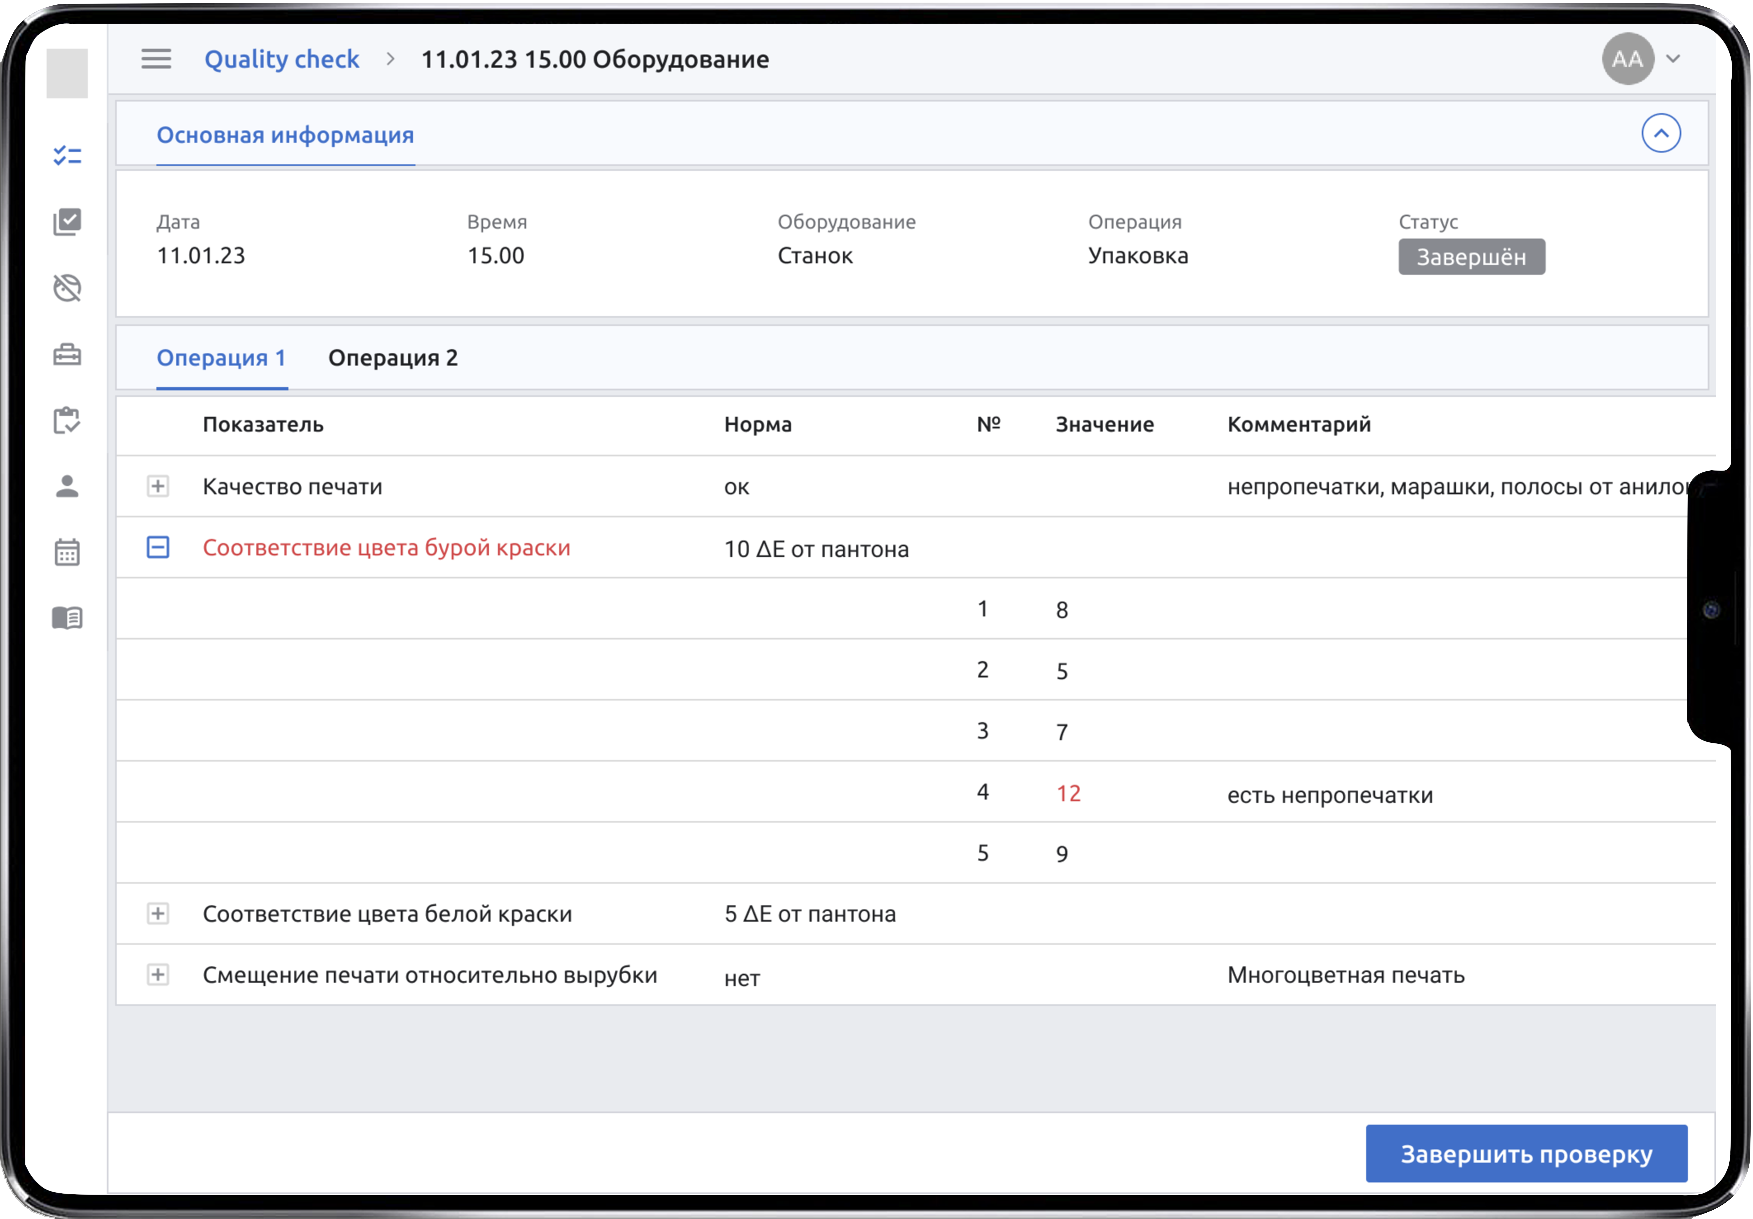Expand the Качество печати row
The height and width of the screenshot is (1219, 1753).
point(158,486)
